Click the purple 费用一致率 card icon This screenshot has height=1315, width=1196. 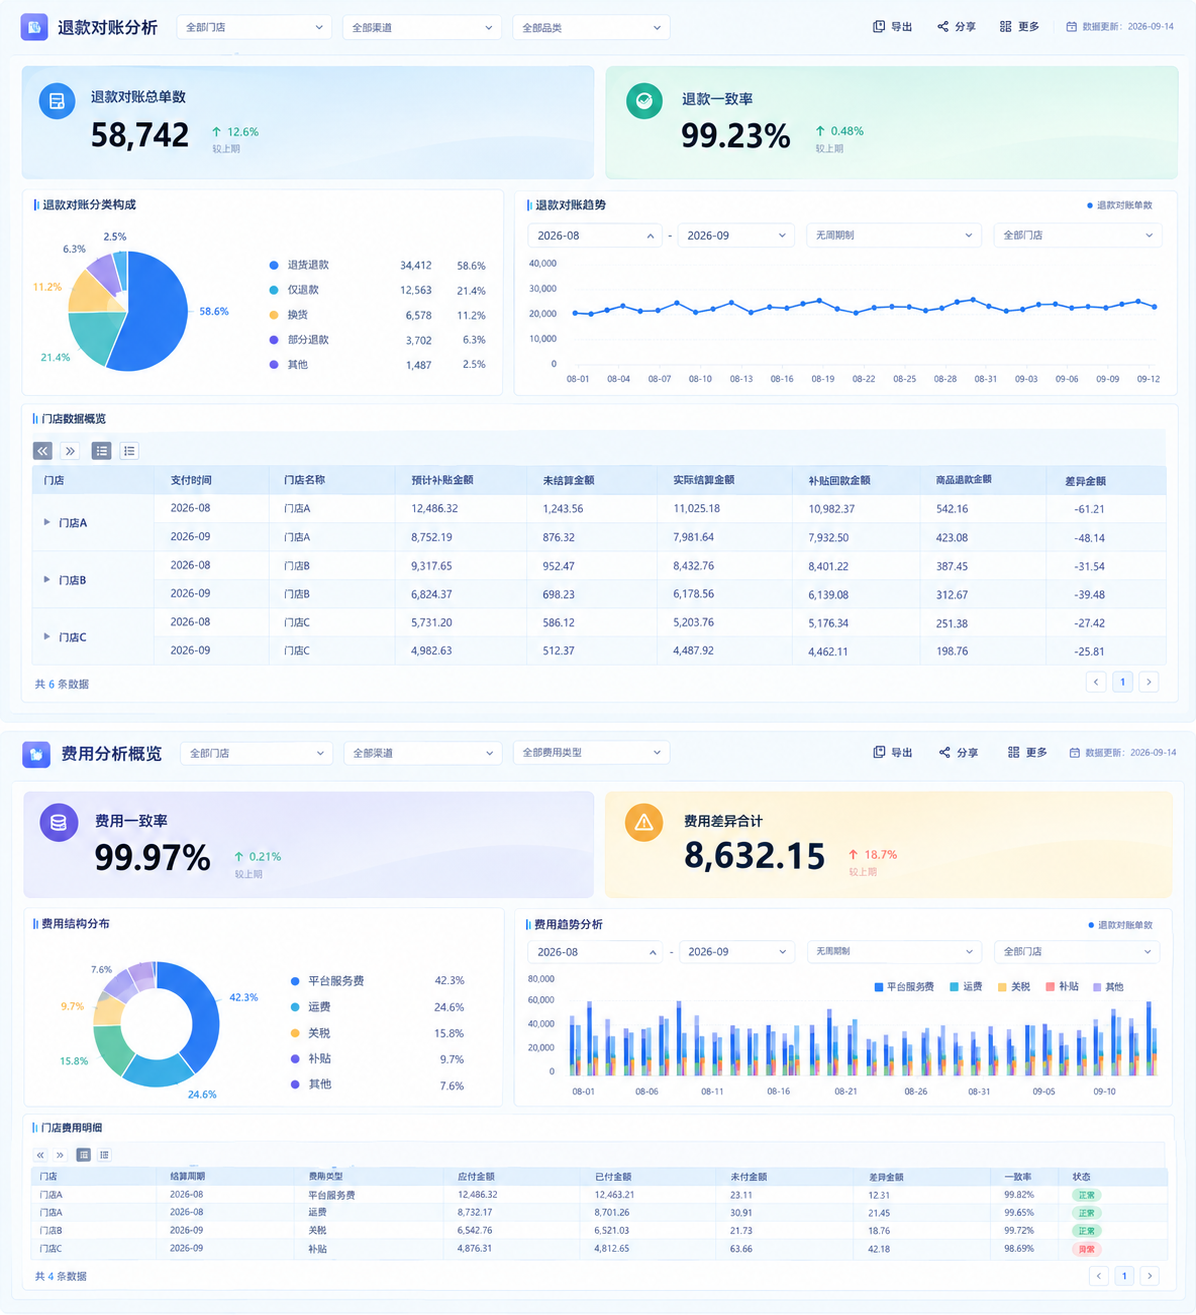[x=58, y=823]
